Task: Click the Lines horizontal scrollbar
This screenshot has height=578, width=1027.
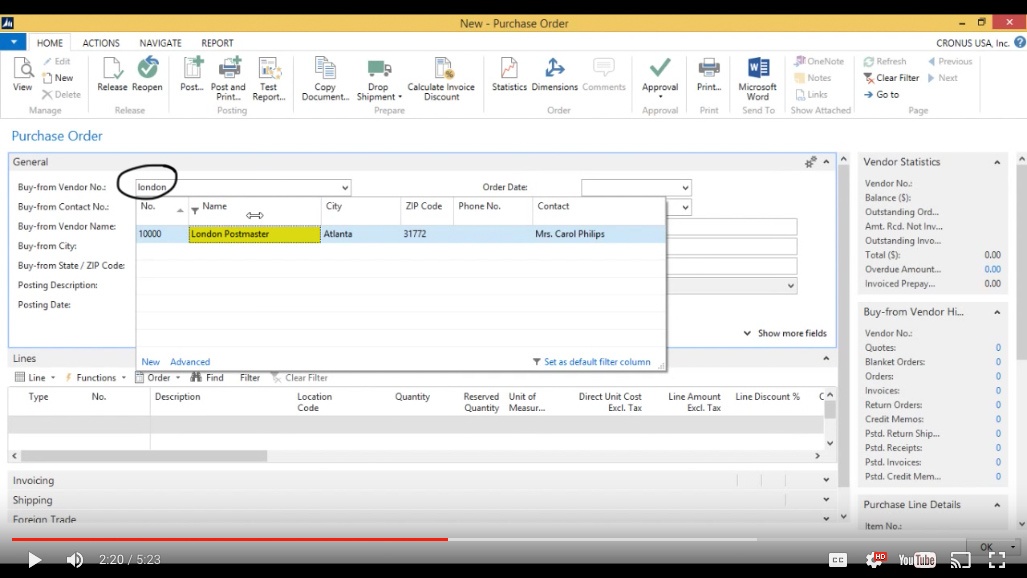Action: tap(143, 455)
